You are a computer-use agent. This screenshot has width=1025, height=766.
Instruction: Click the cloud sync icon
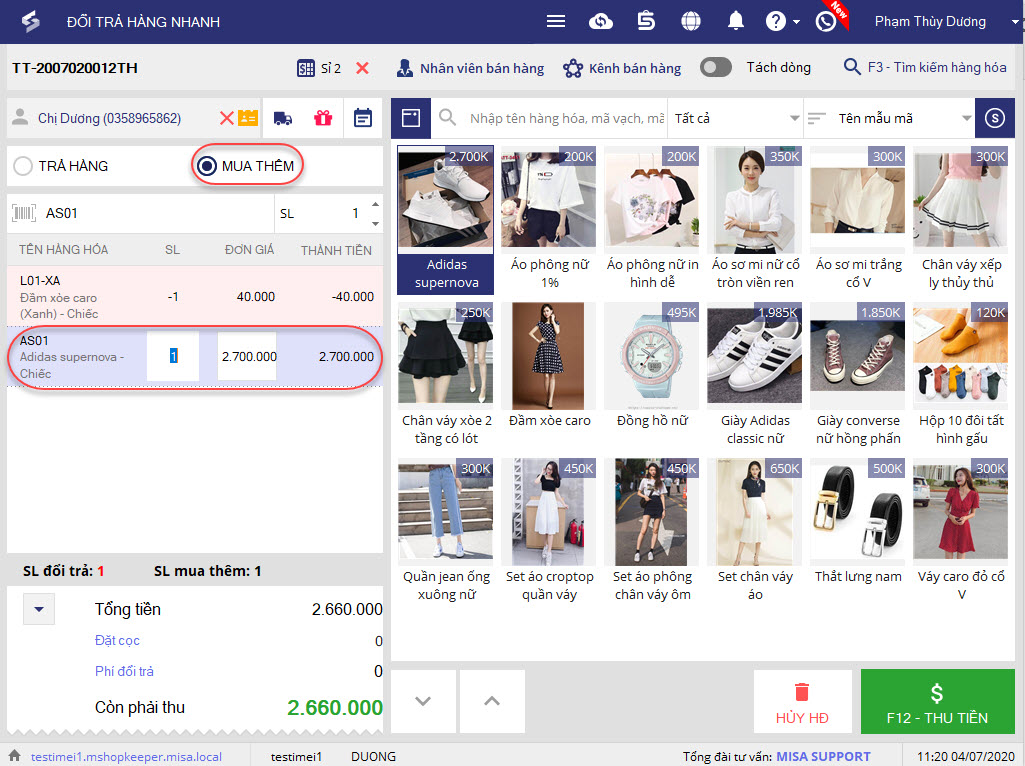click(x=600, y=22)
